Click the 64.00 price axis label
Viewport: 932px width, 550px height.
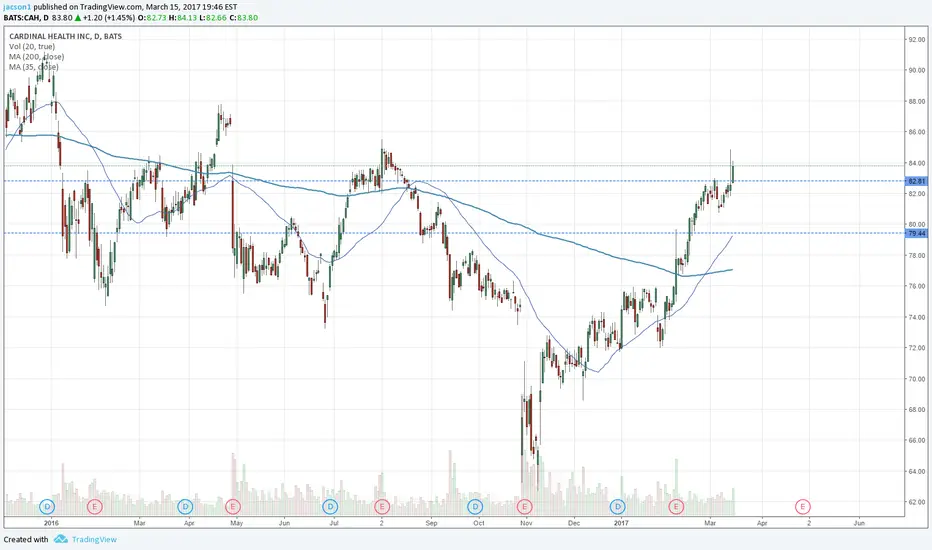tap(916, 472)
